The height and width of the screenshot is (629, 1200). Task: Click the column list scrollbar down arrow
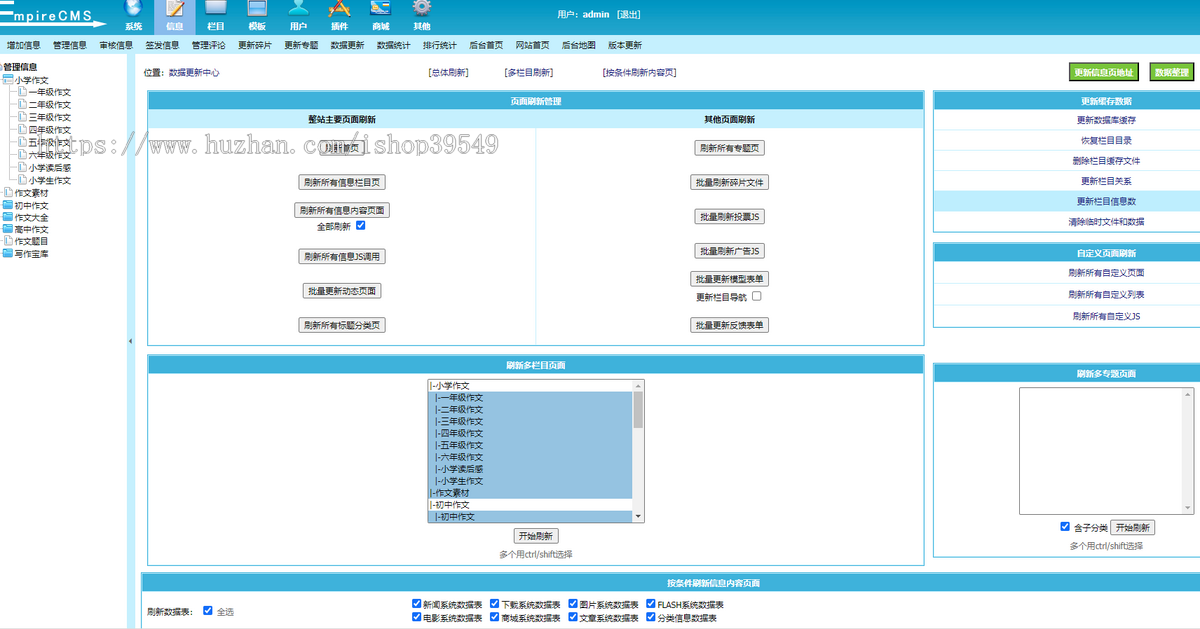[x=638, y=516]
